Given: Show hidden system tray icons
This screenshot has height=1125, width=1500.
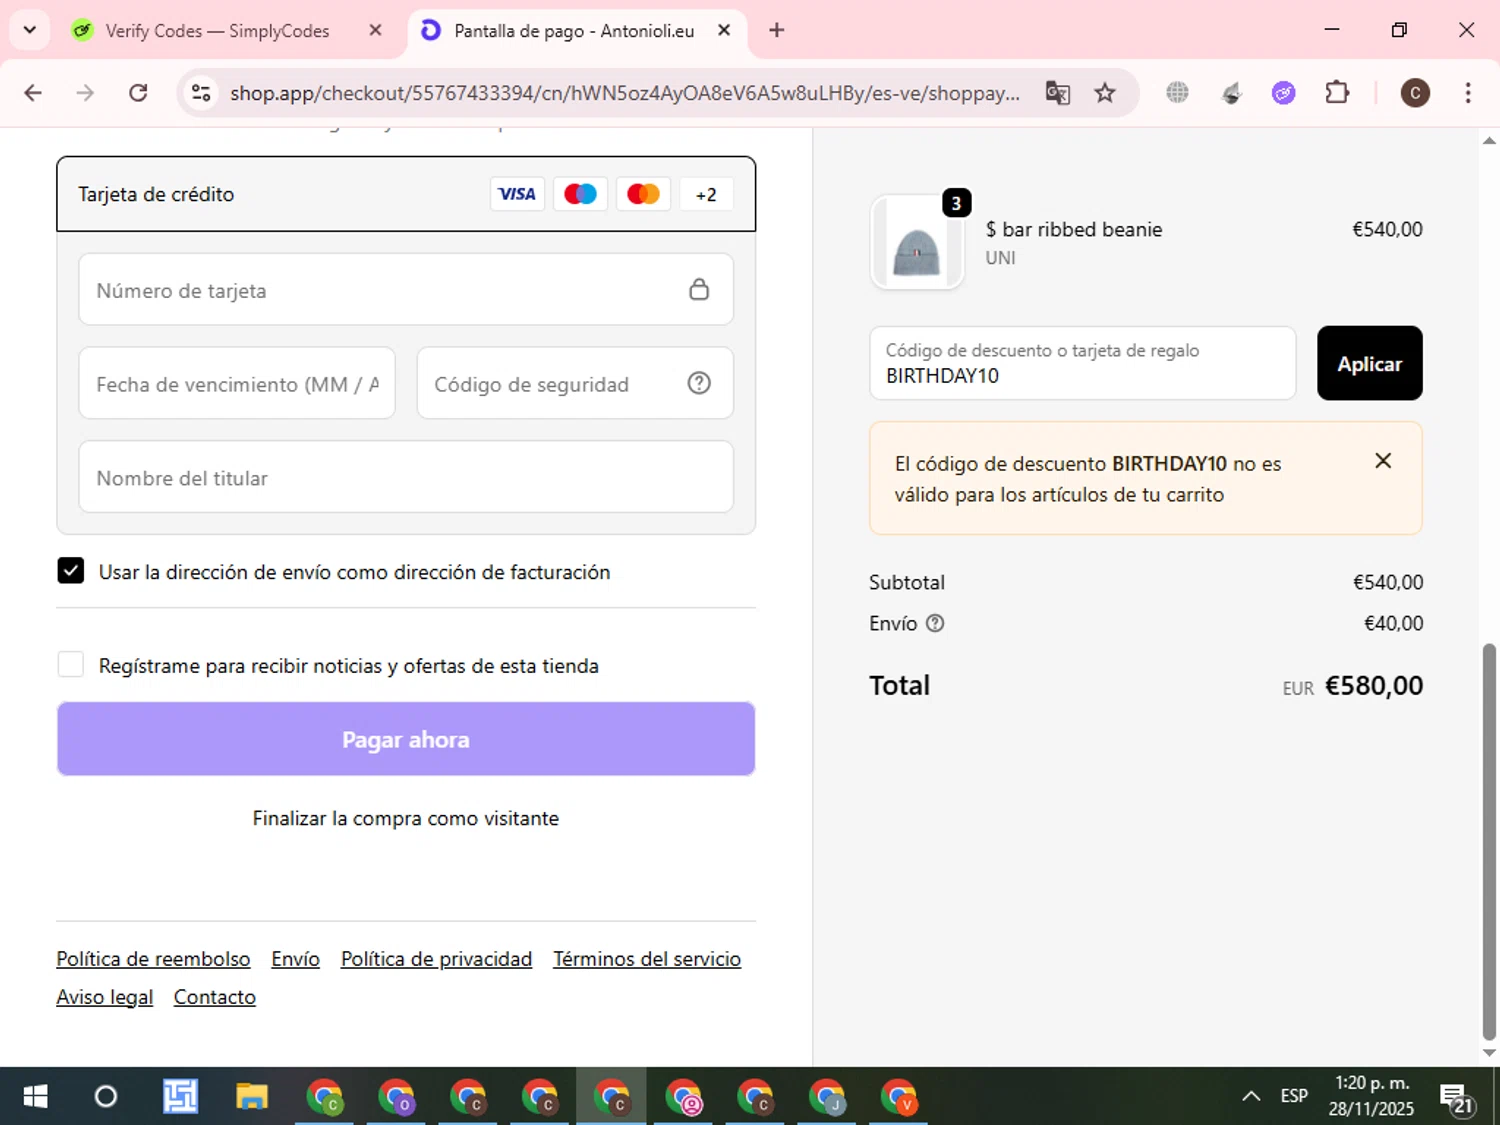Looking at the screenshot, I should 1251,1097.
